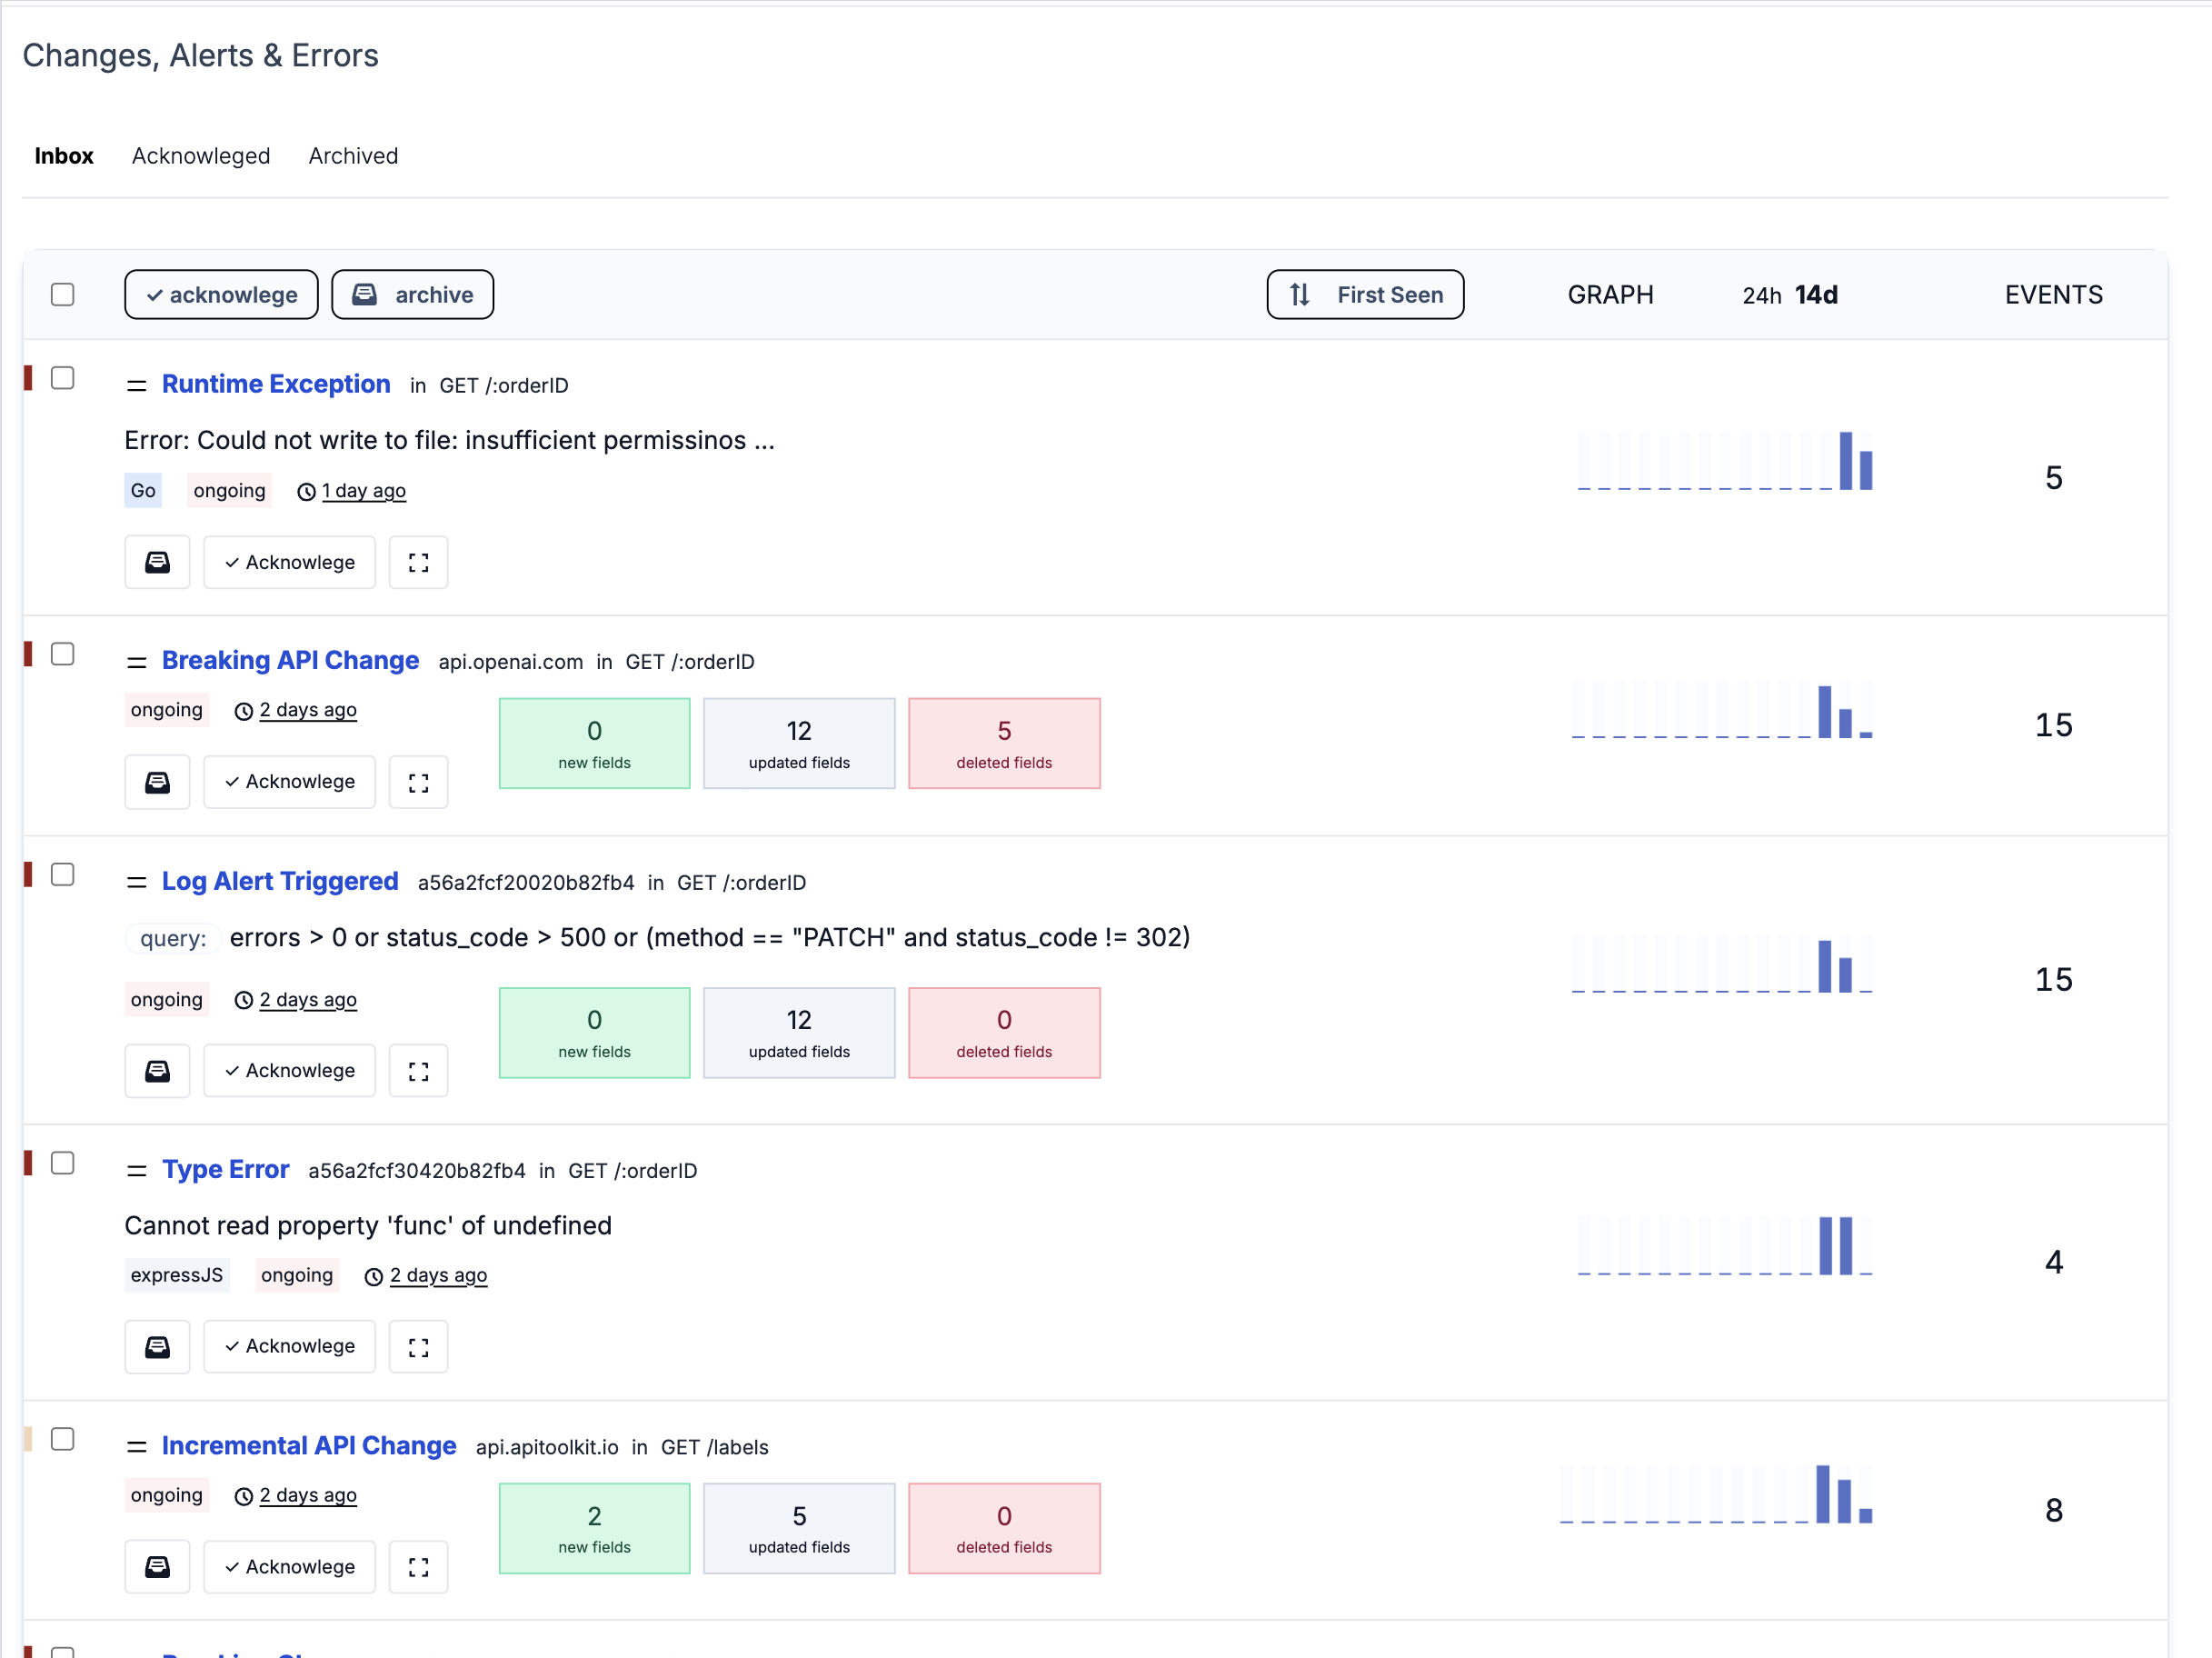2212x1658 pixels.
Task: Expand Type Error using the fullscreen icon
Action: (x=418, y=1346)
